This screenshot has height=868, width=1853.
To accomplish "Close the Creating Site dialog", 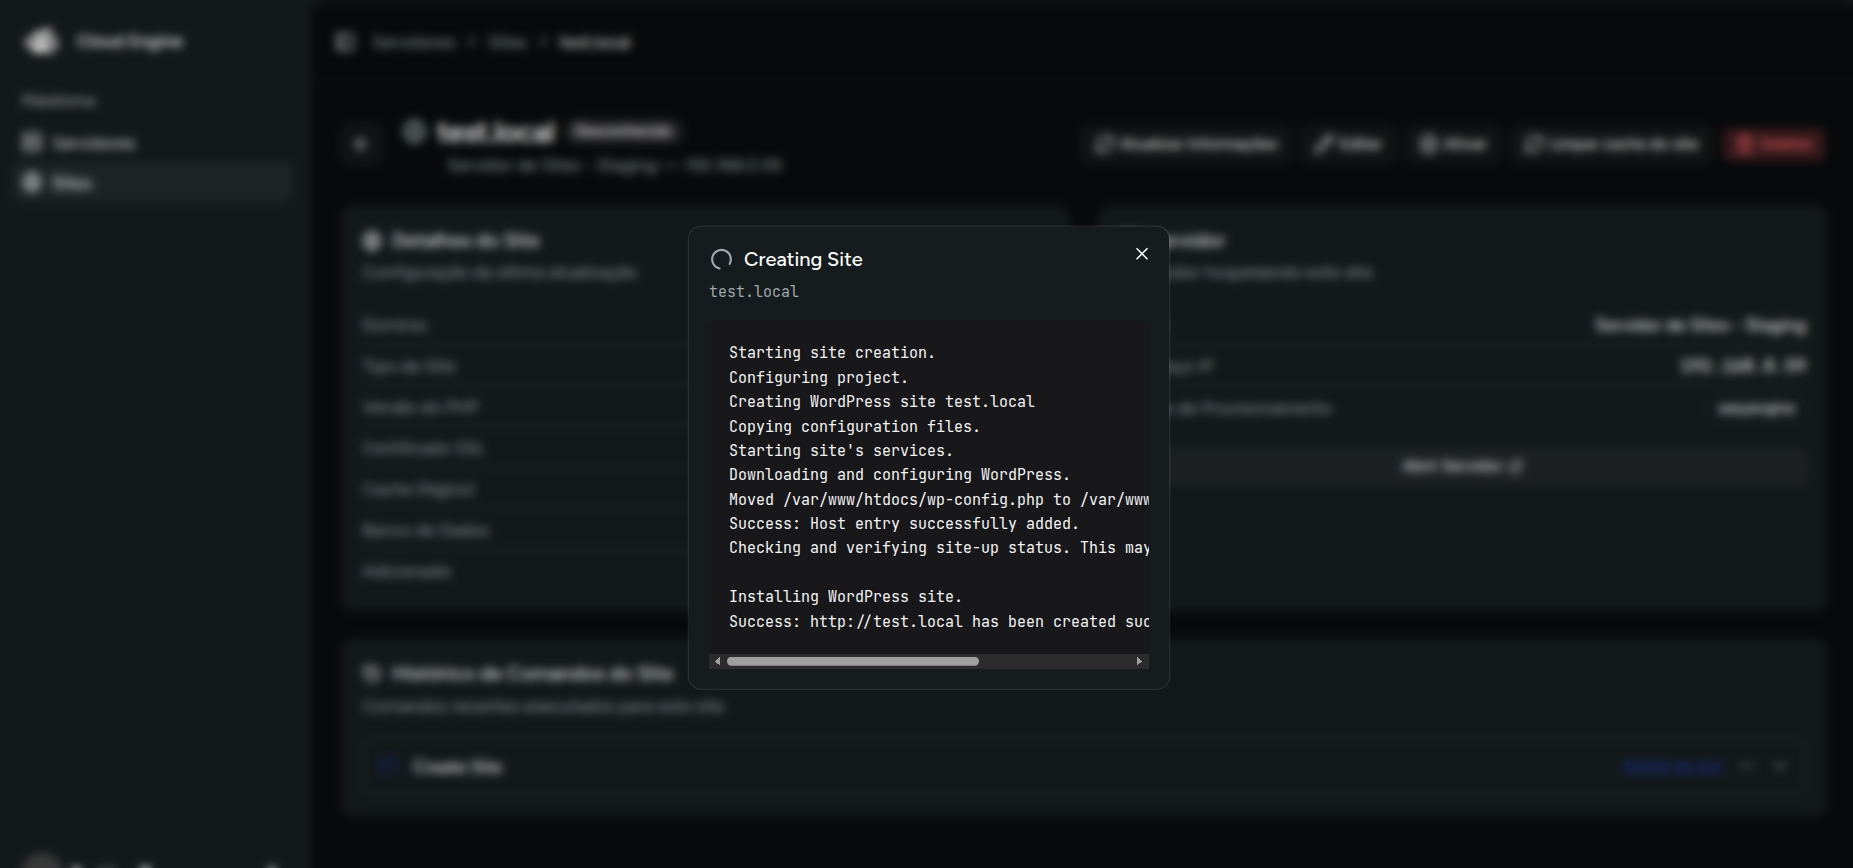I will pyautogui.click(x=1141, y=254).
